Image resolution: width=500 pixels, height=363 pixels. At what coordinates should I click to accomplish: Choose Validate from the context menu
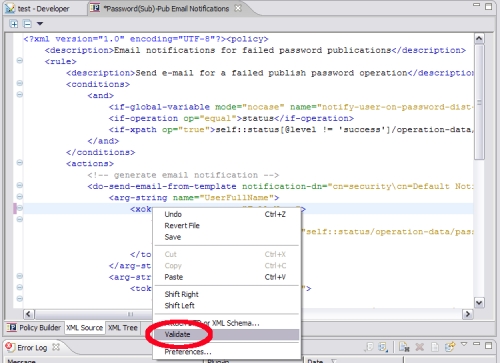[x=226, y=334]
